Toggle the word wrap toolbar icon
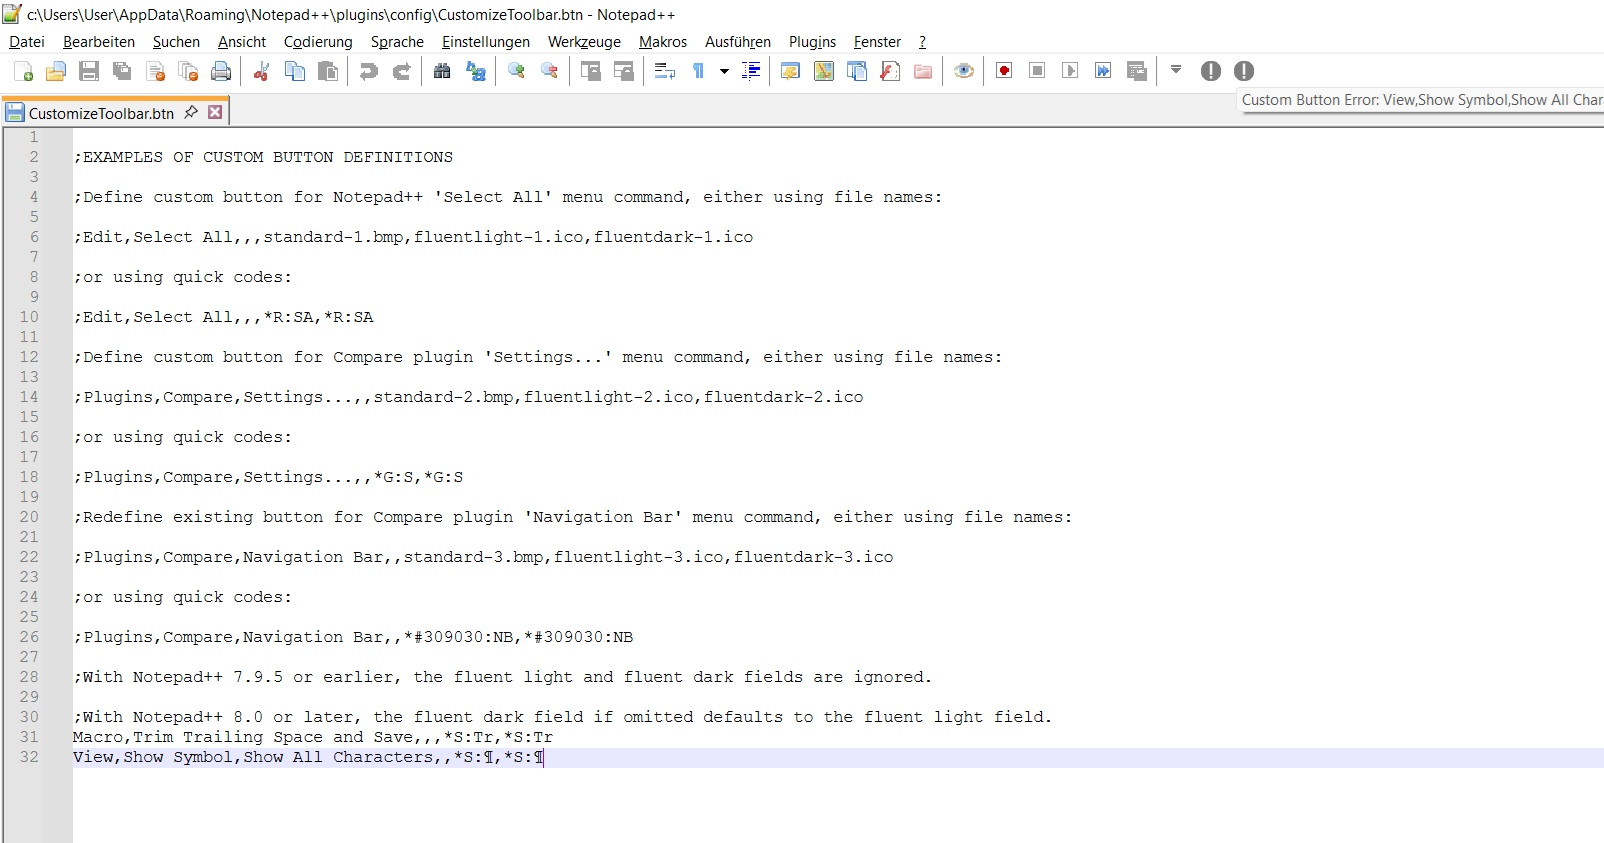Viewport: 1604px width, 843px height. [665, 71]
